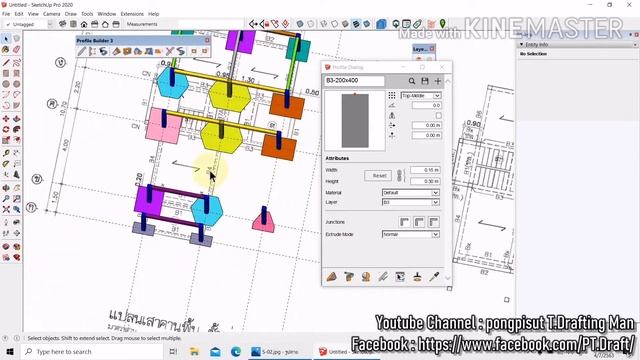This screenshot has height=360, width=640.
Task: Select second Junctions style button
Action: point(419,222)
